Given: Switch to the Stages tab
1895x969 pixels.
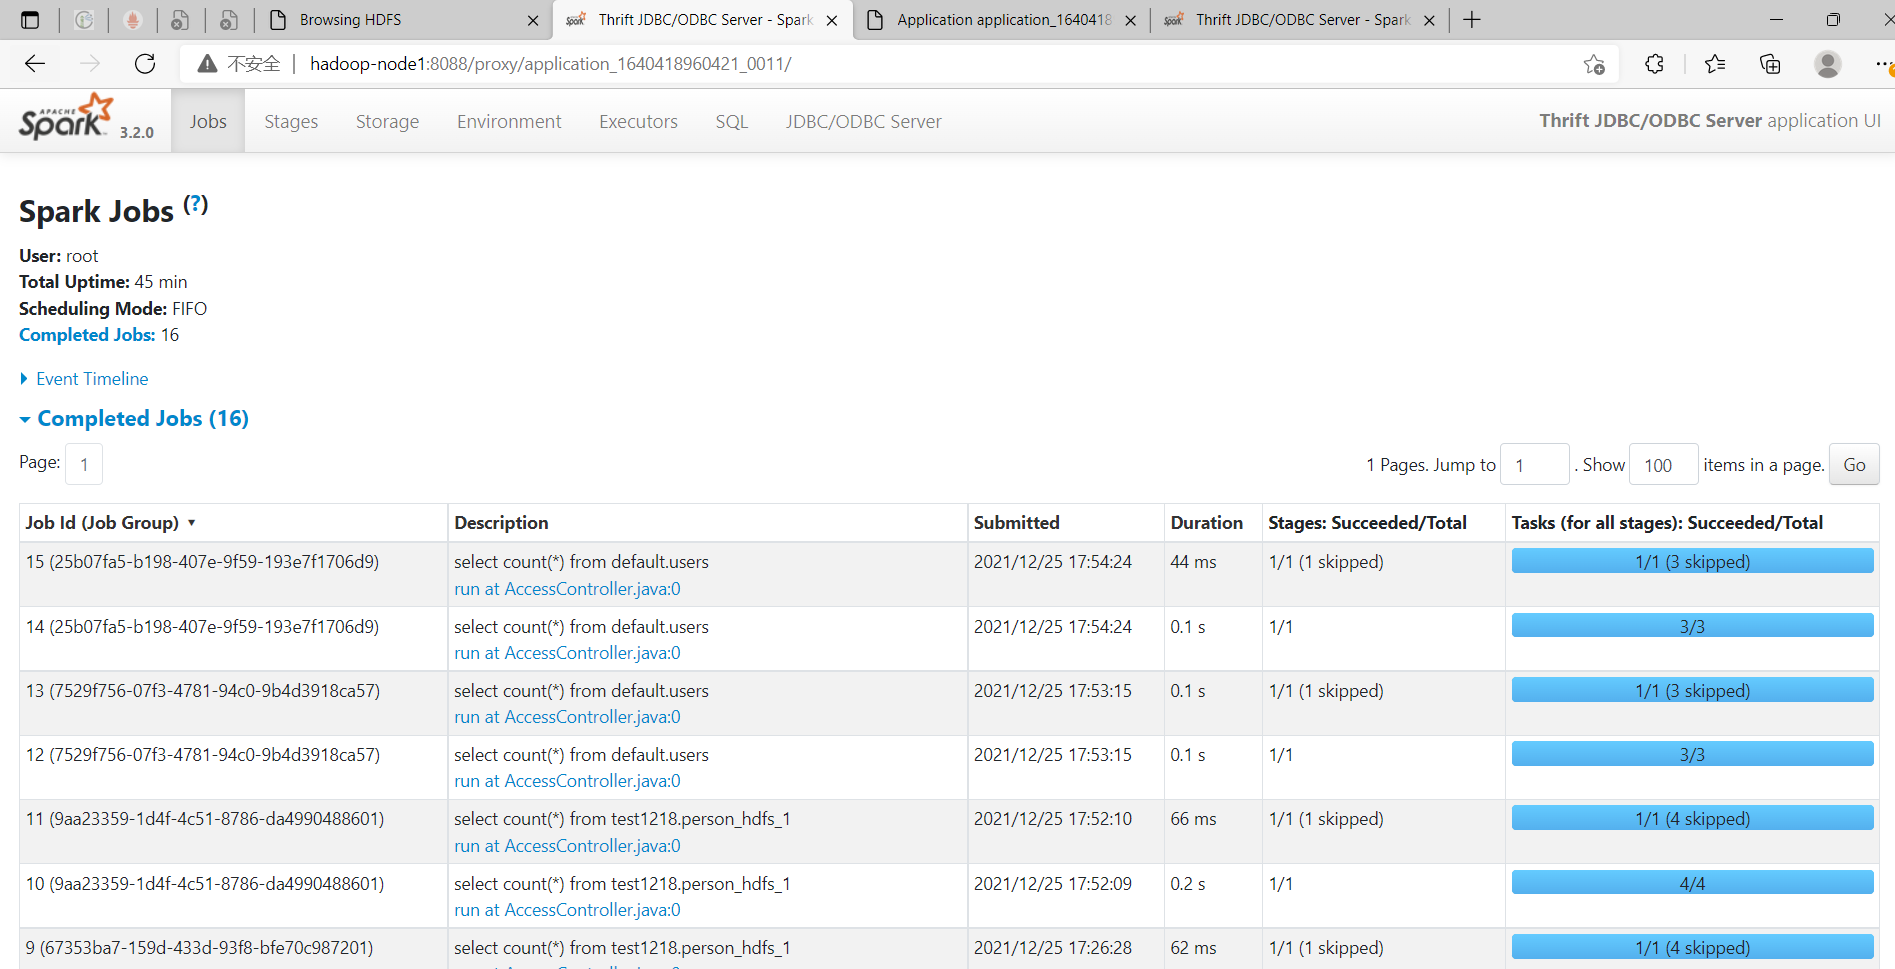Looking at the screenshot, I should pos(291,121).
